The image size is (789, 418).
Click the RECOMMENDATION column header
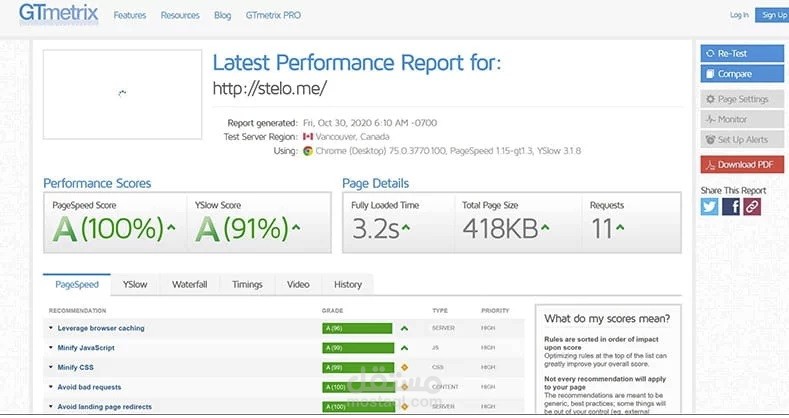pos(77,310)
